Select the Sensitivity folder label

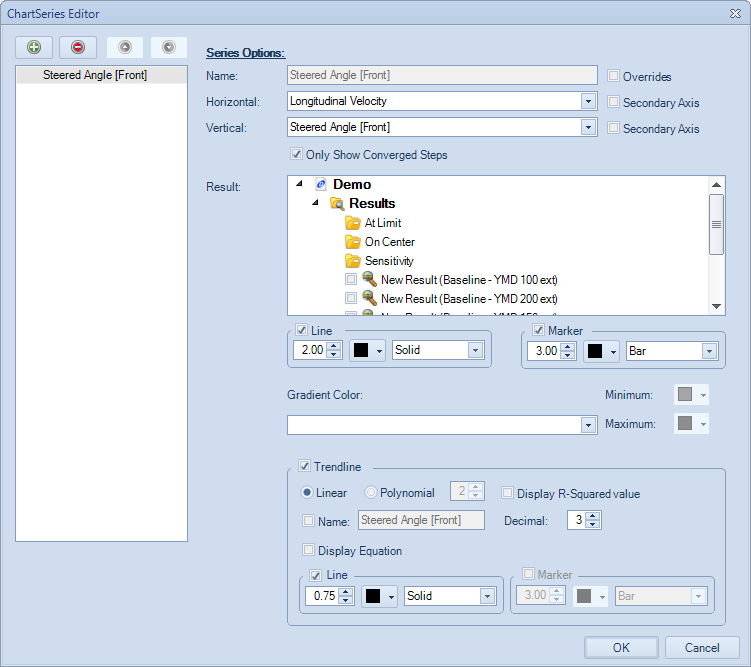(389, 261)
